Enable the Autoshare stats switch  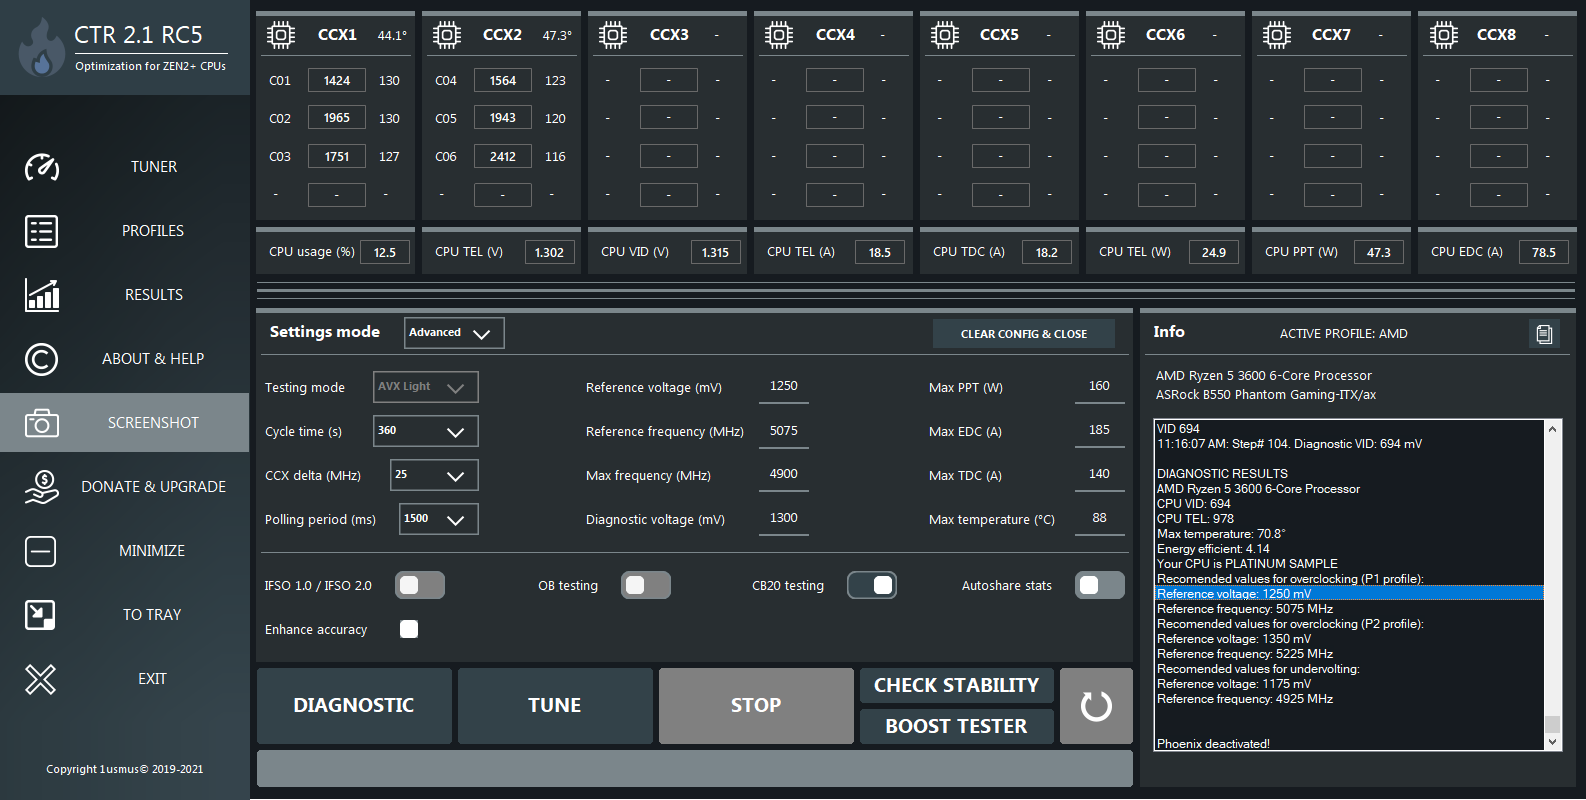tap(1100, 585)
